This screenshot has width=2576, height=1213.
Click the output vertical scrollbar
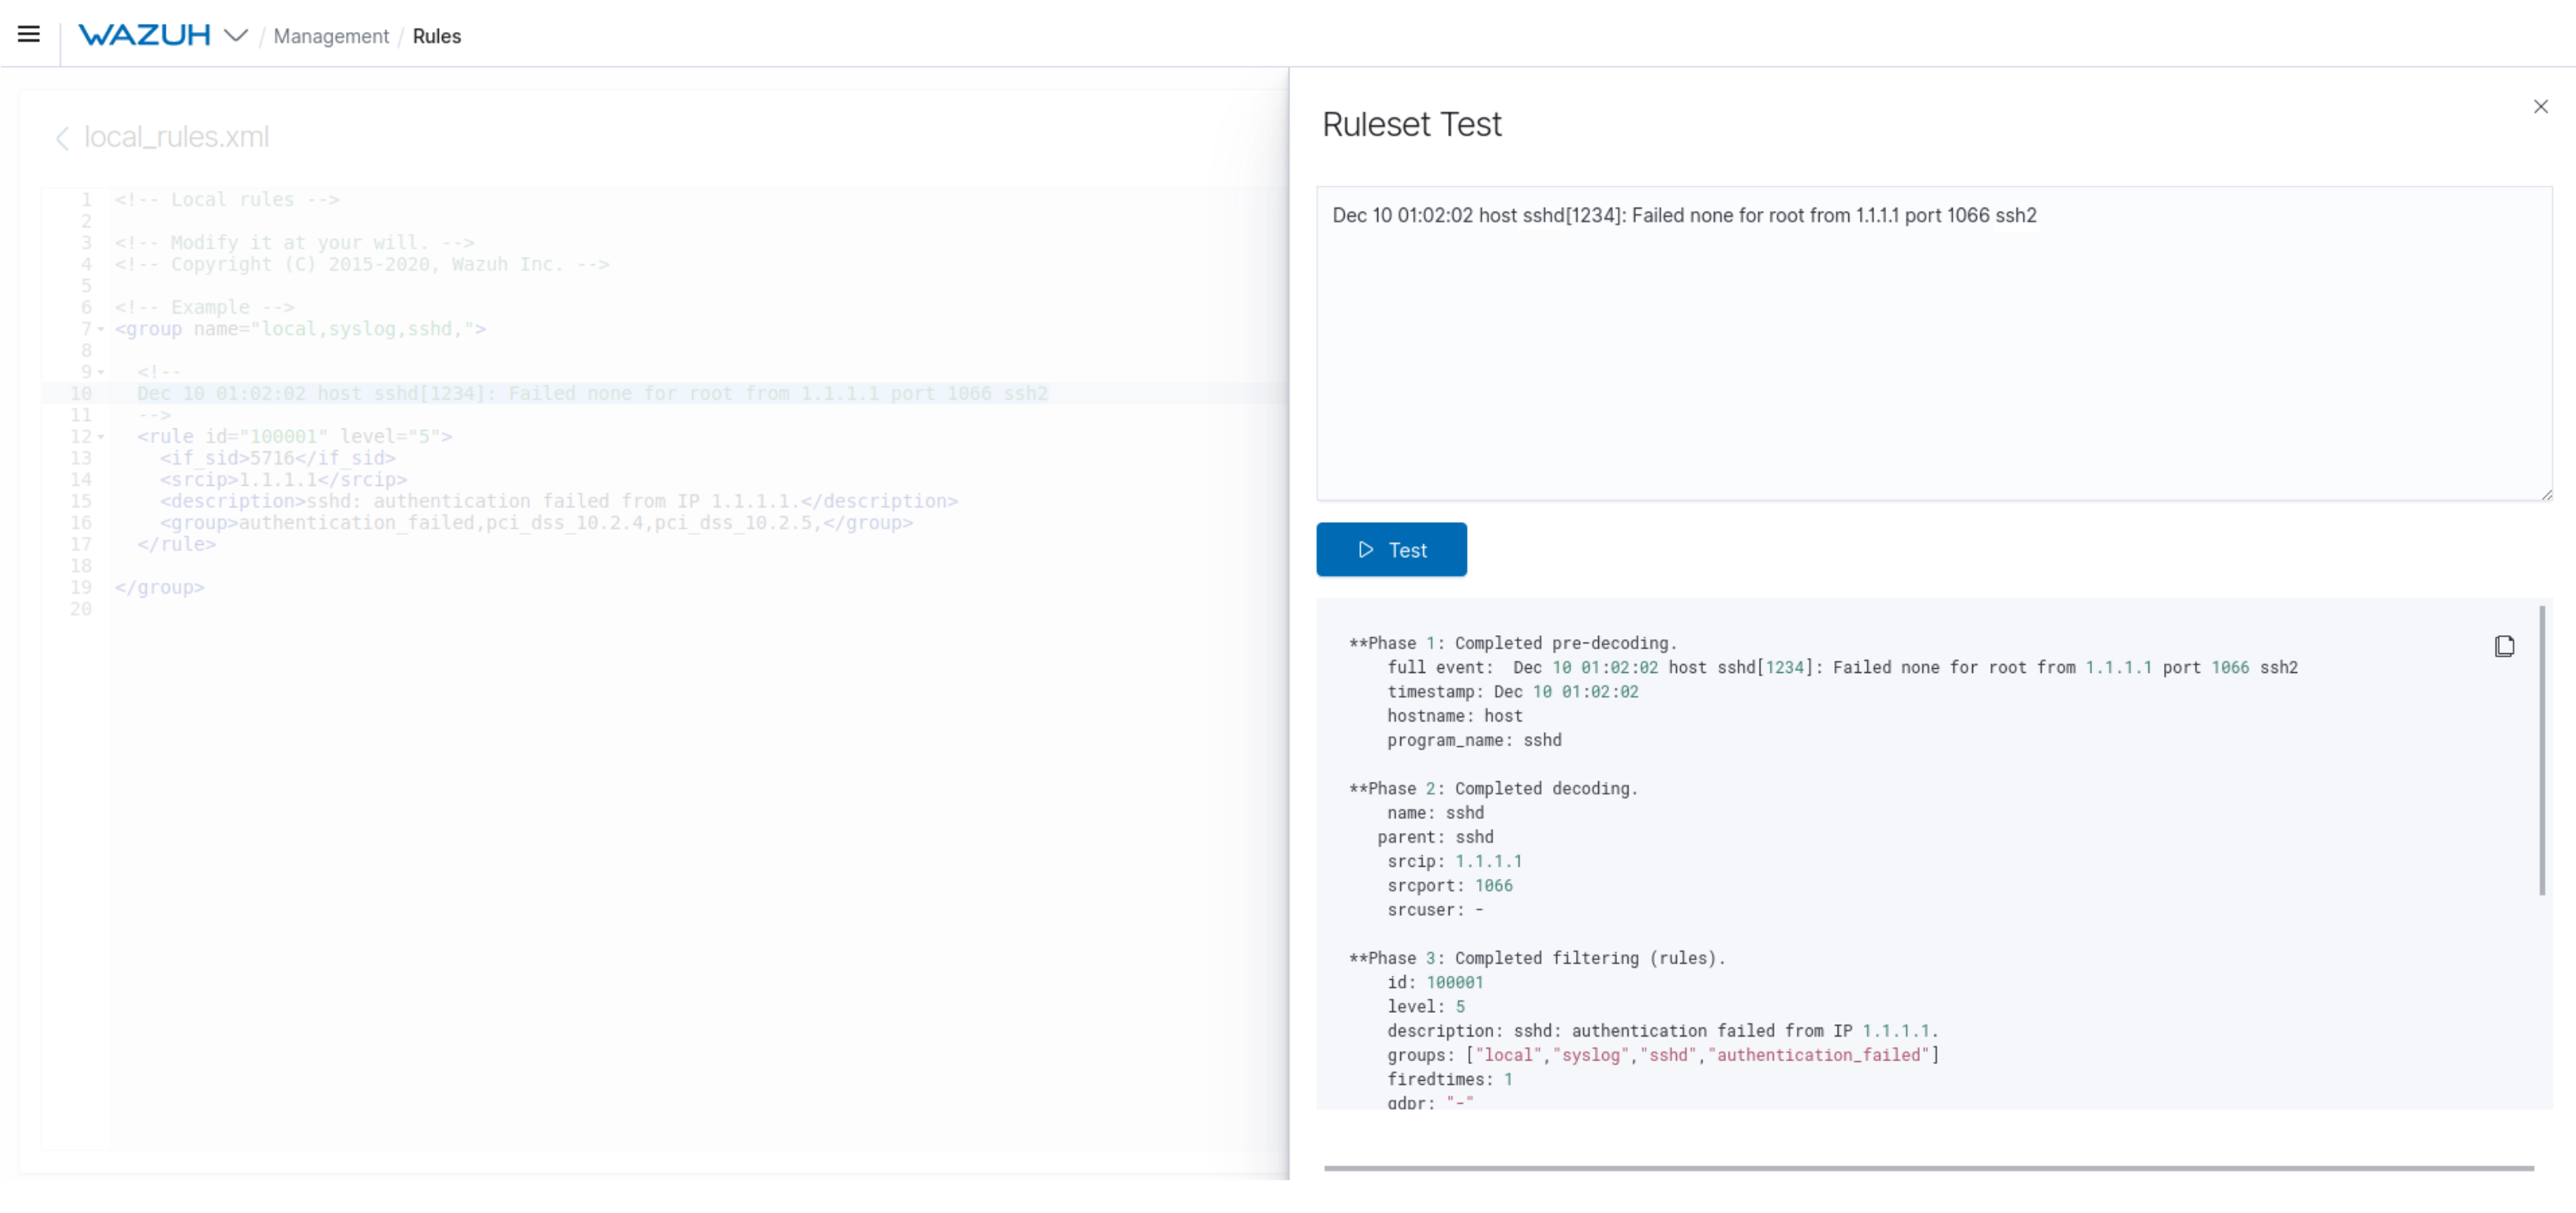(x=2541, y=750)
